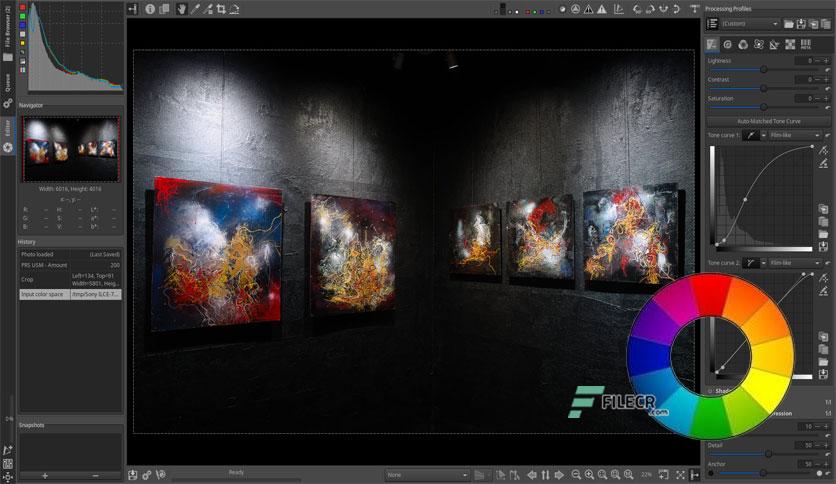Decrease Contrast with minus button
The image size is (836, 484).
pyautogui.click(x=818, y=79)
